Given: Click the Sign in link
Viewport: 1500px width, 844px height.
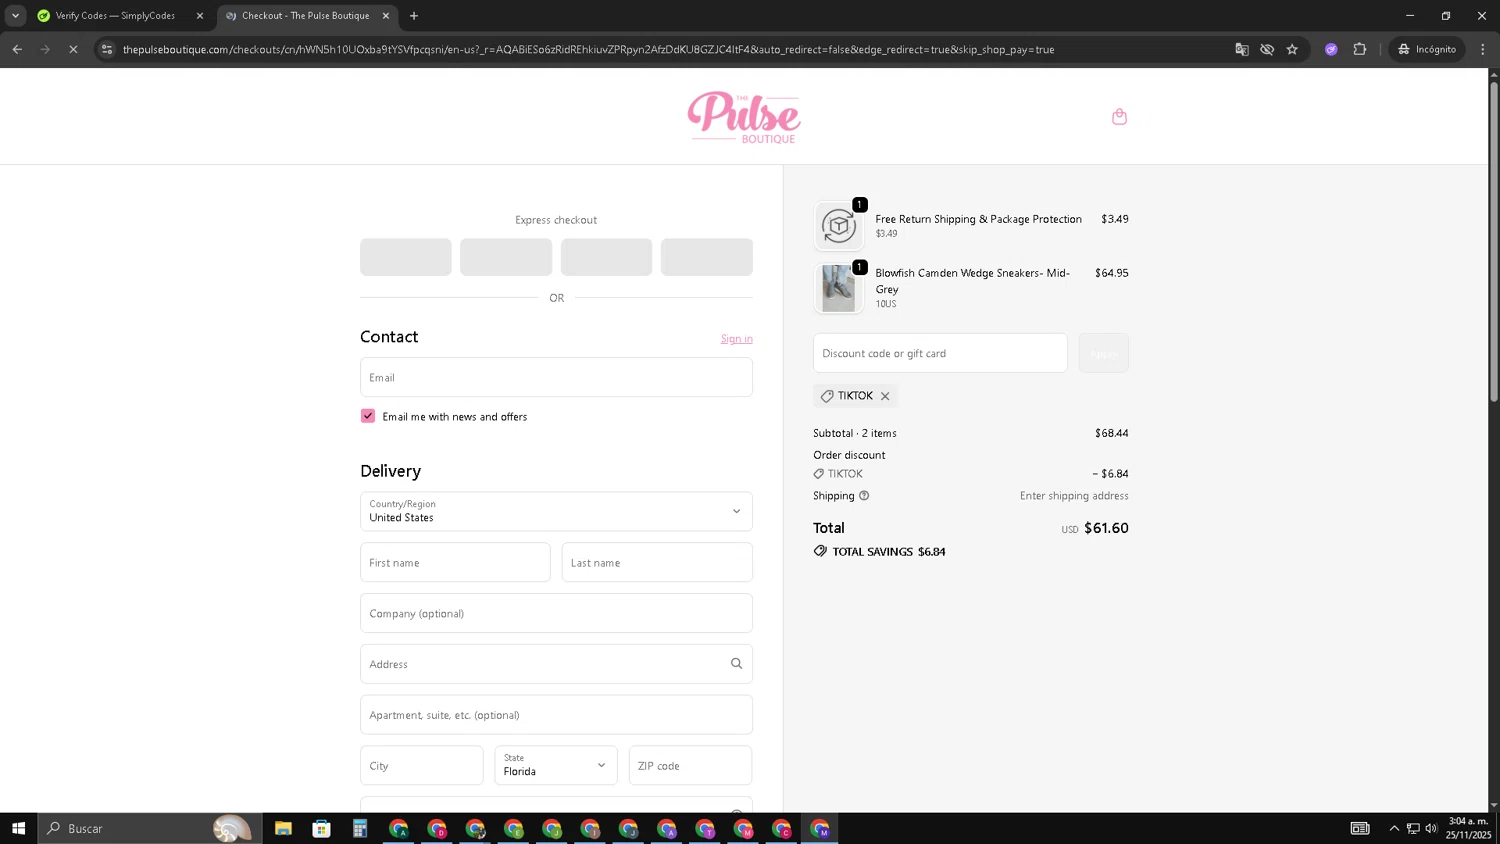Looking at the screenshot, I should (x=737, y=339).
